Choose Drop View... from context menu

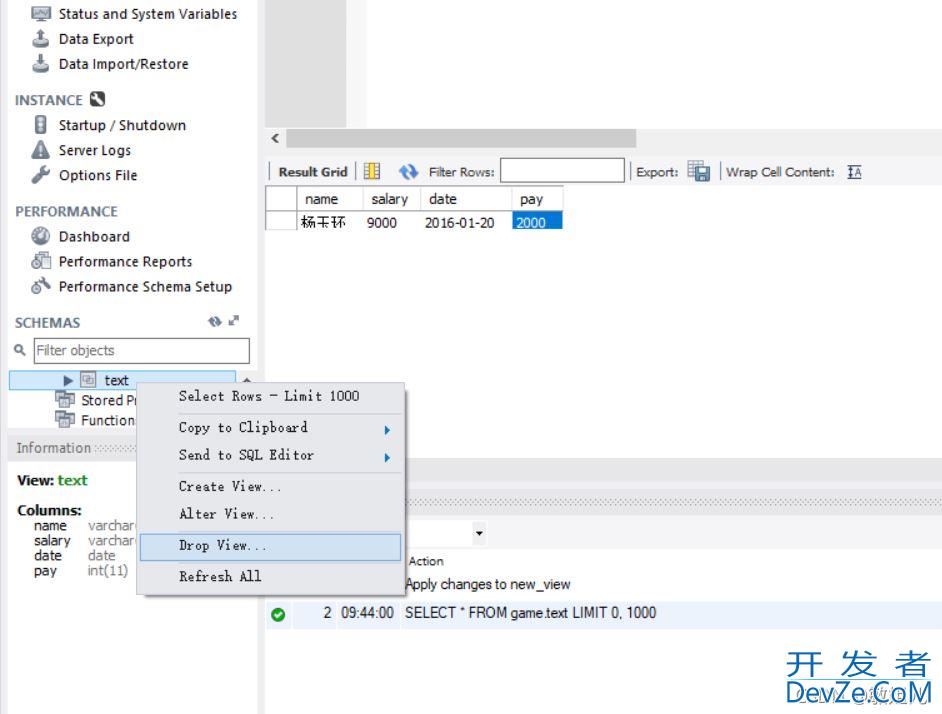[x=271, y=546]
